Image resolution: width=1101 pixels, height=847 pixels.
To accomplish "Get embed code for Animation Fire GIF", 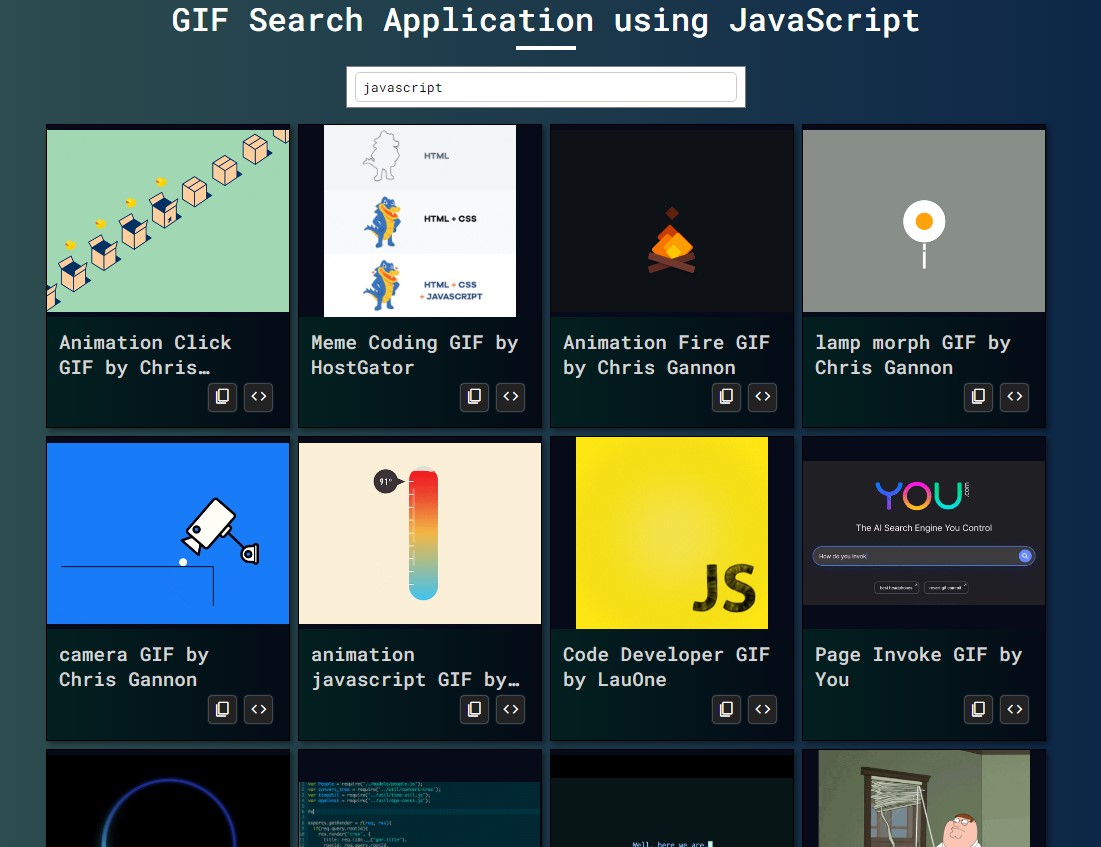I will (x=763, y=397).
